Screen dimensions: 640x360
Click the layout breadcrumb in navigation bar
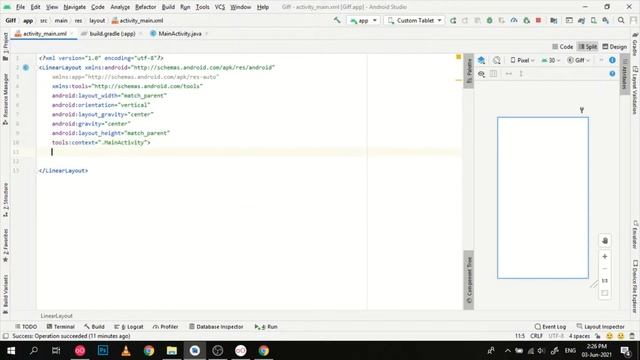point(97,20)
